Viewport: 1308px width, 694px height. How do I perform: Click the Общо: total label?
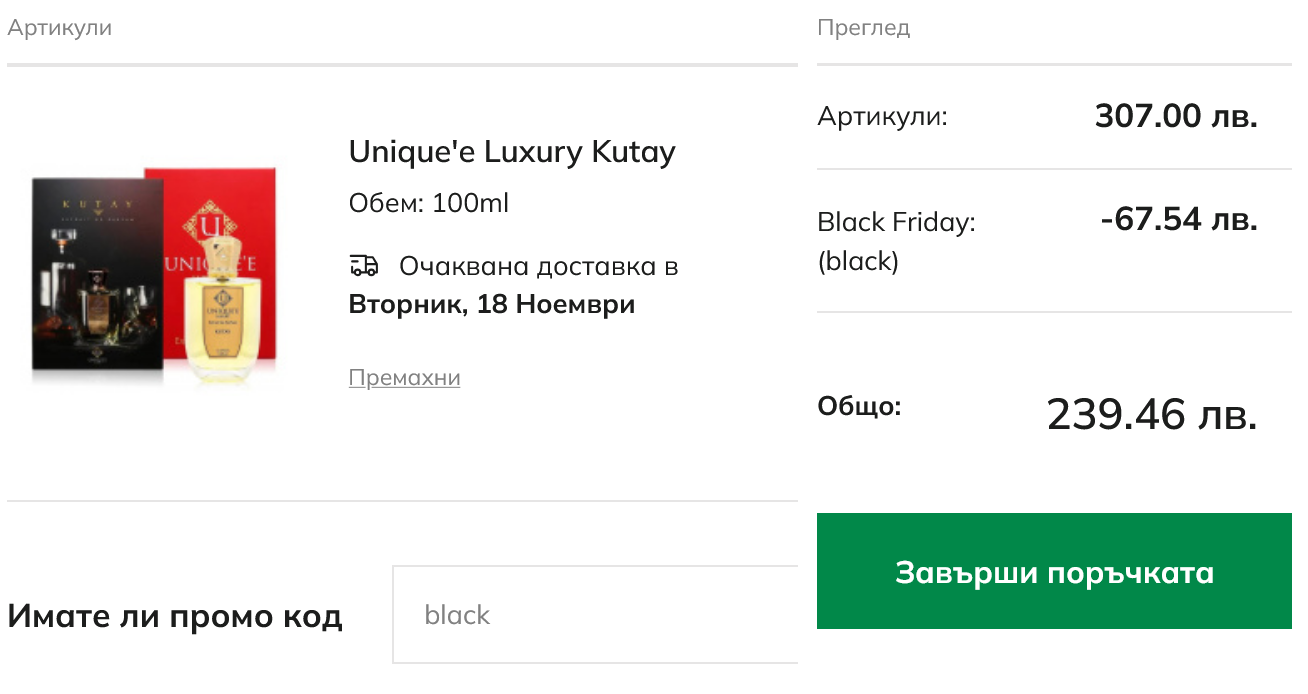pos(859,407)
